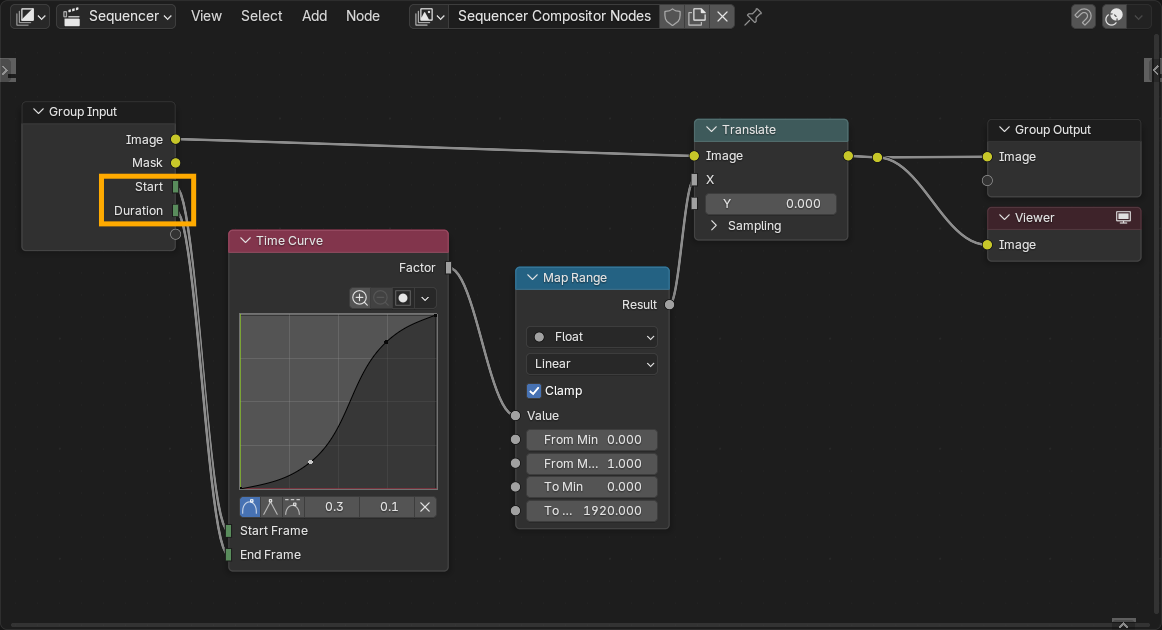The height and width of the screenshot is (630, 1162).
Task: Delete the selected curve point
Action: (x=425, y=507)
